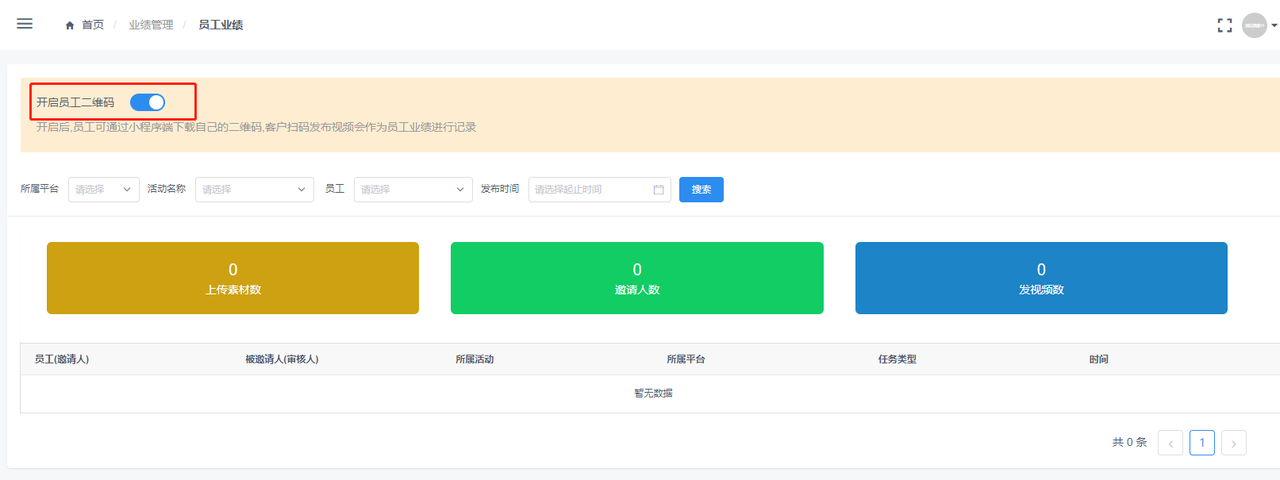The image size is (1280, 480).
Task: Expand the 活动名称 filter dropdown
Action: 254,189
